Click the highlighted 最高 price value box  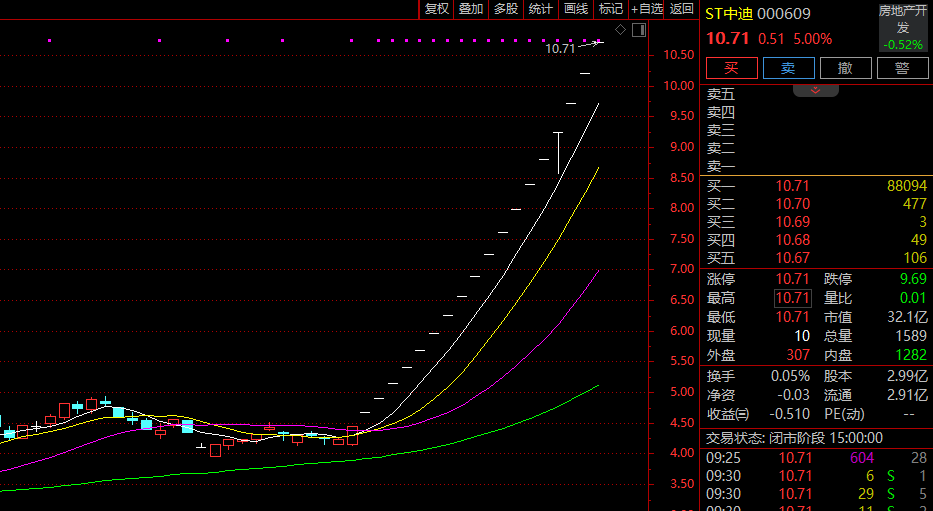tap(792, 298)
